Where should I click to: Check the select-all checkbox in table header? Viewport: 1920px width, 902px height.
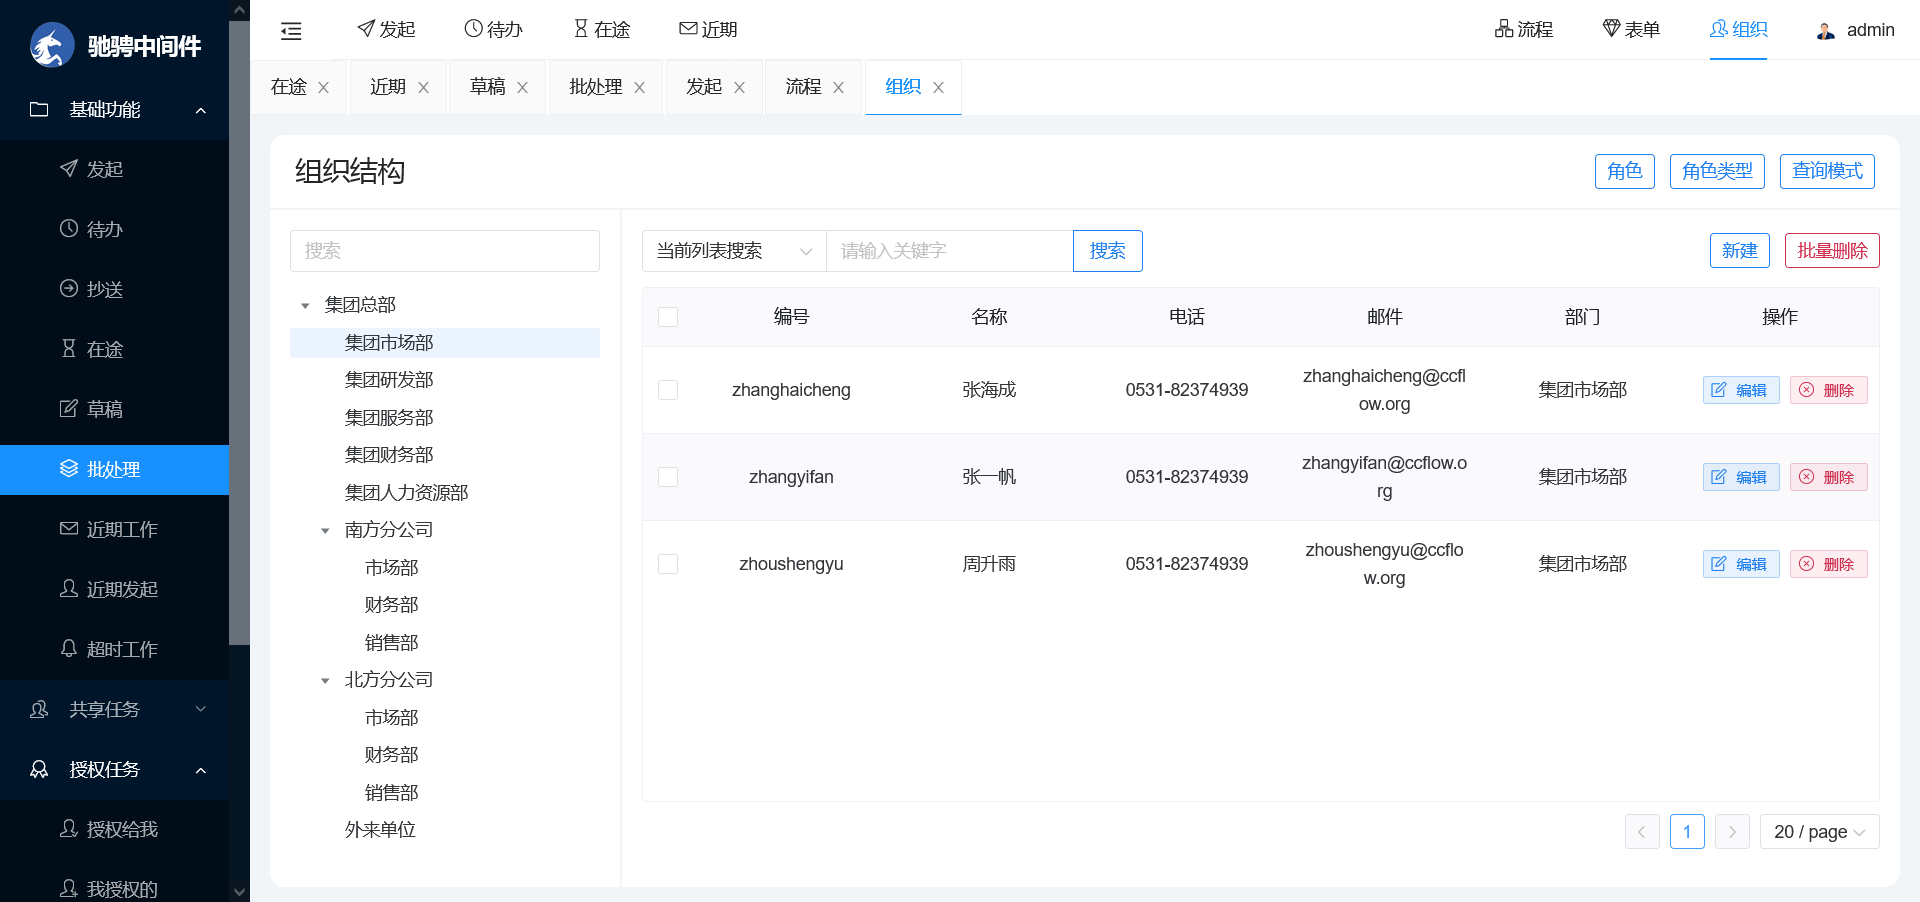click(x=668, y=317)
